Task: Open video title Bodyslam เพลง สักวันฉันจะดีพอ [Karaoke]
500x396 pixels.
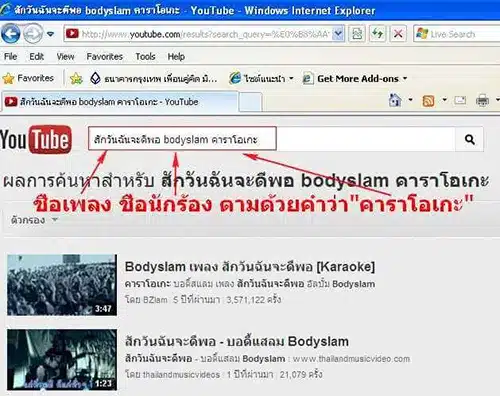Action: tap(250, 267)
